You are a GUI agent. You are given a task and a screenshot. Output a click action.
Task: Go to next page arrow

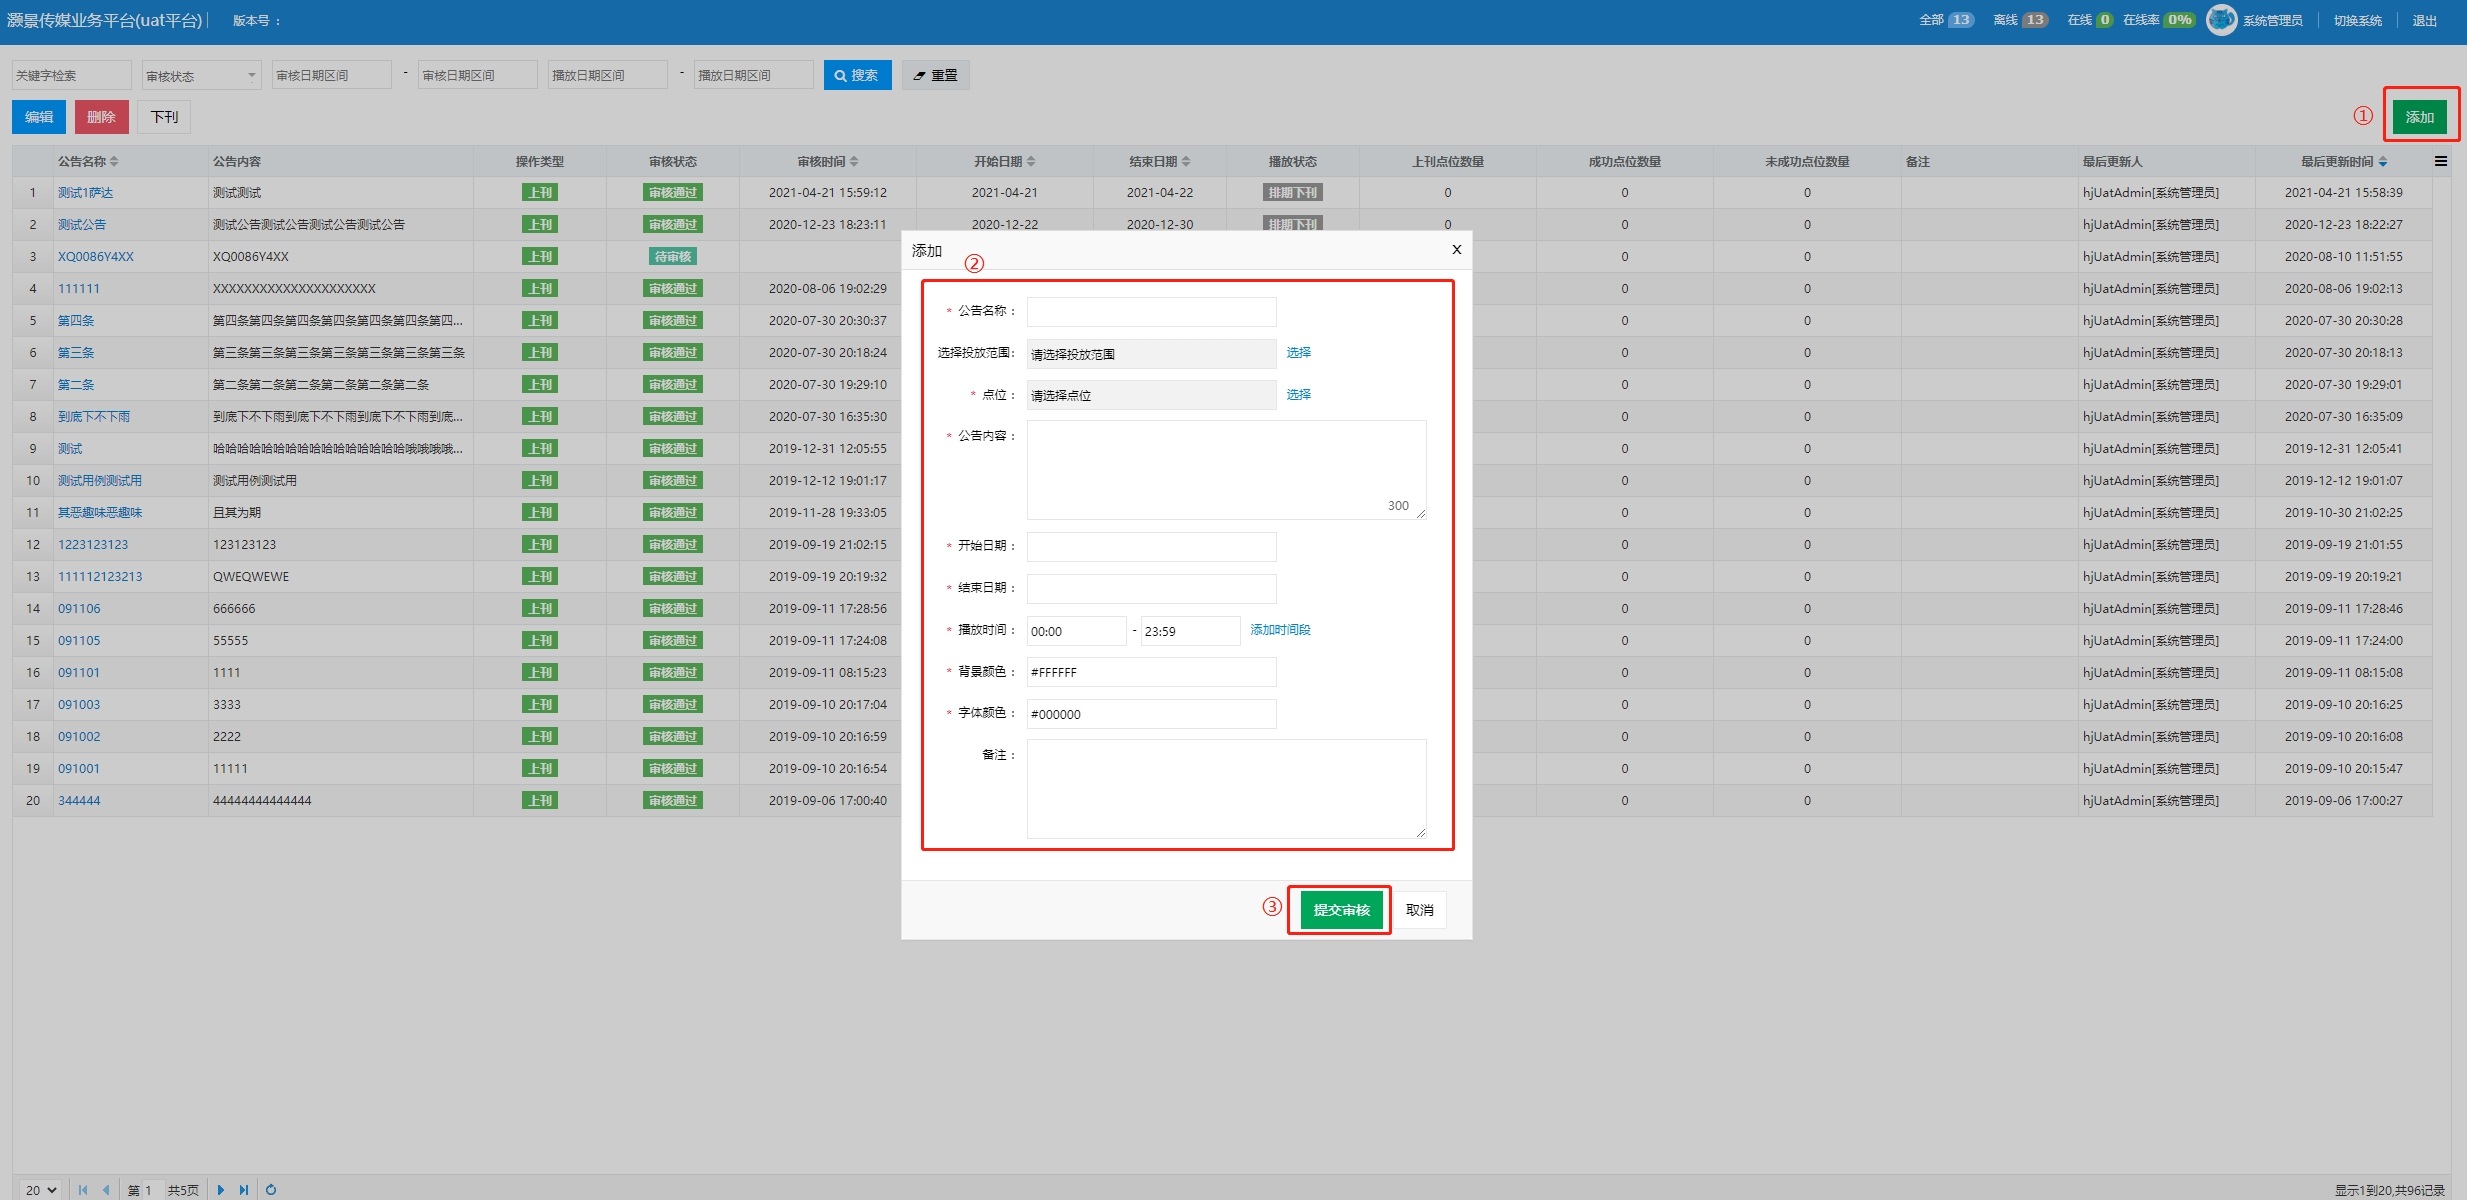pos(221,1190)
